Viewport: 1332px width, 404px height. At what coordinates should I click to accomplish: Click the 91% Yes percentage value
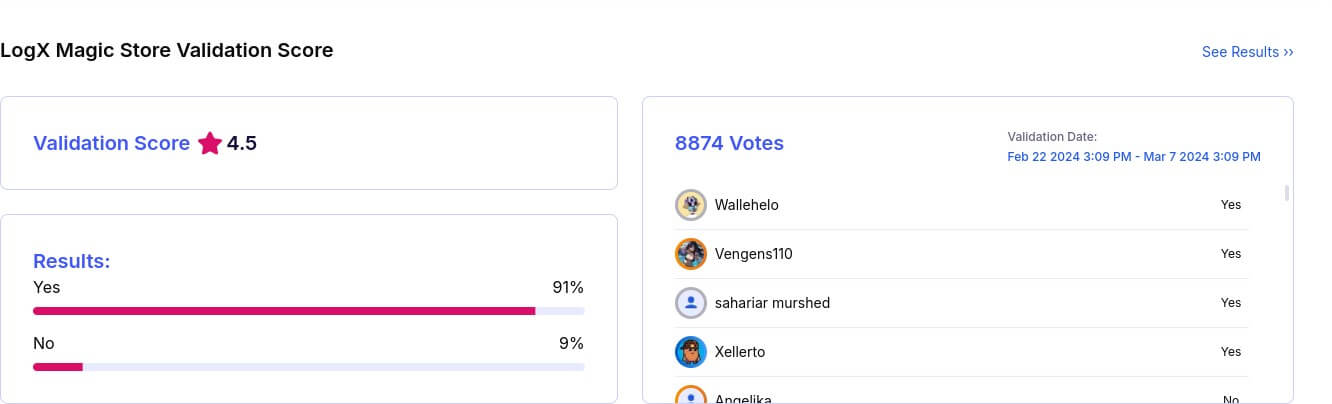coord(567,288)
